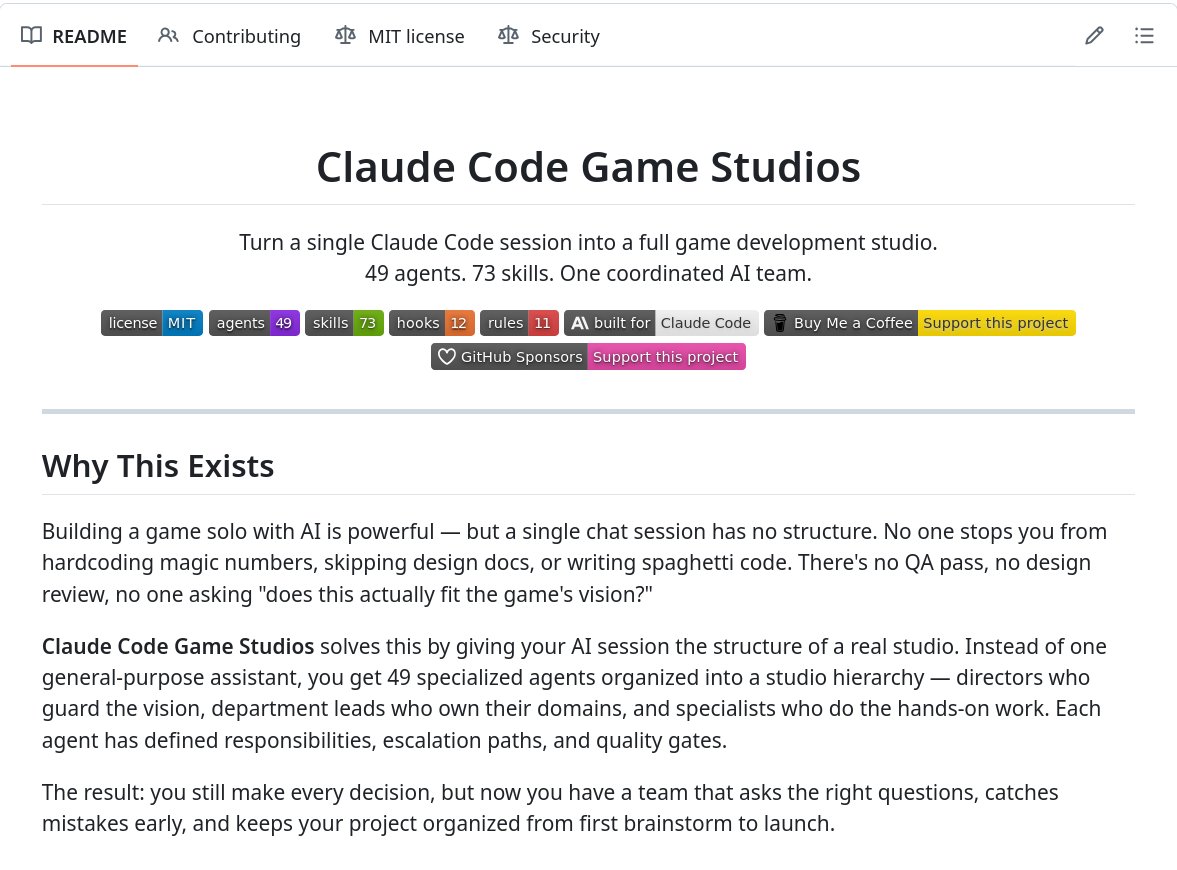Screen dimensions: 1177x870
Task: Click the 'Building a game solo with AI' paragraph
Action: (x=574, y=562)
